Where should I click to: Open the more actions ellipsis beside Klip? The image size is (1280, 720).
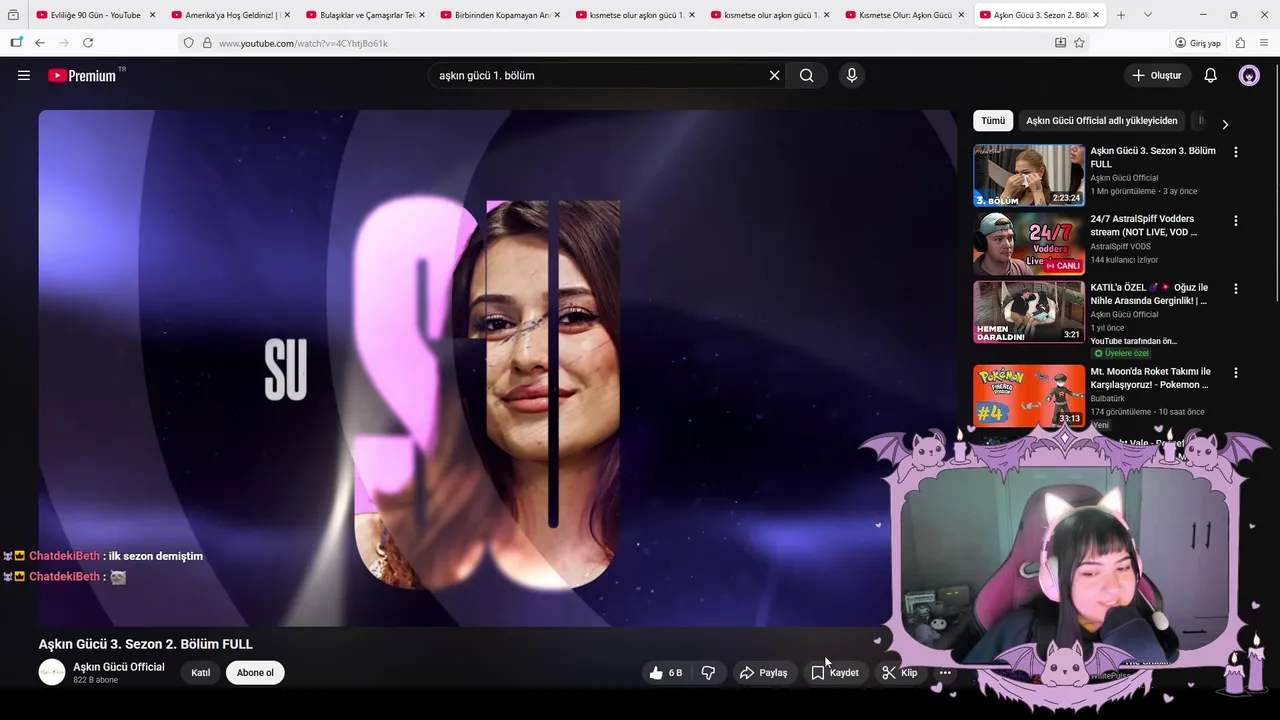pyautogui.click(x=945, y=673)
